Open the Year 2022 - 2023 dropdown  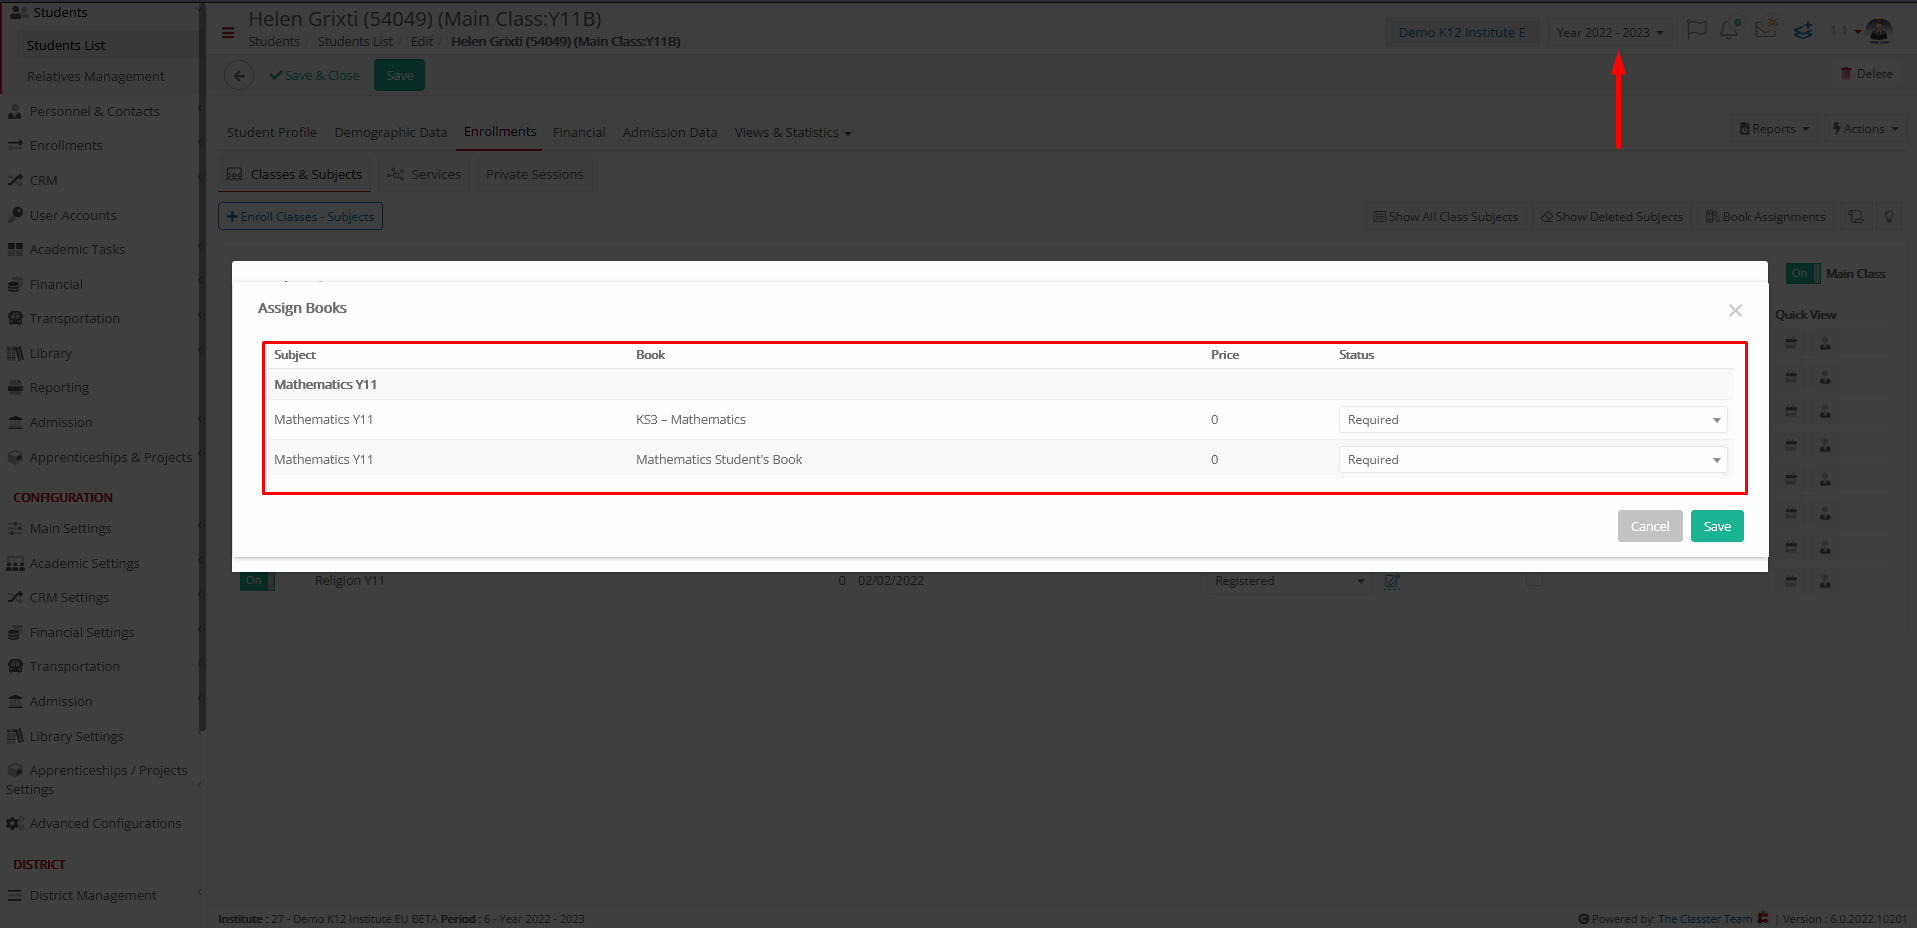click(x=1609, y=32)
